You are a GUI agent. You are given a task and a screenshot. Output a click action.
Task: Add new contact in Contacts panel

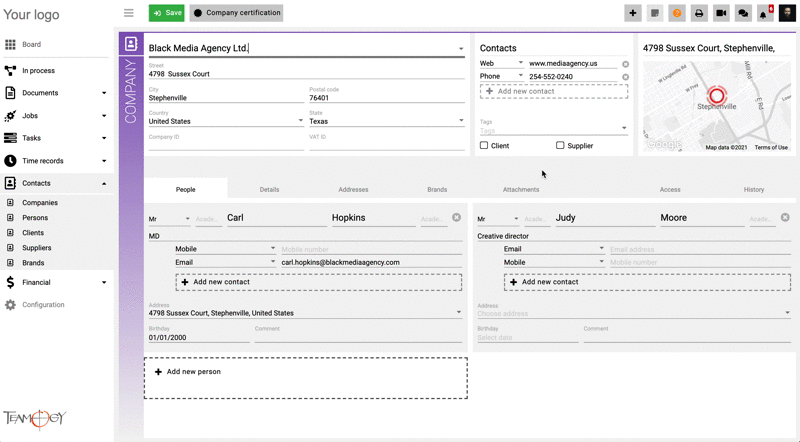pos(554,91)
